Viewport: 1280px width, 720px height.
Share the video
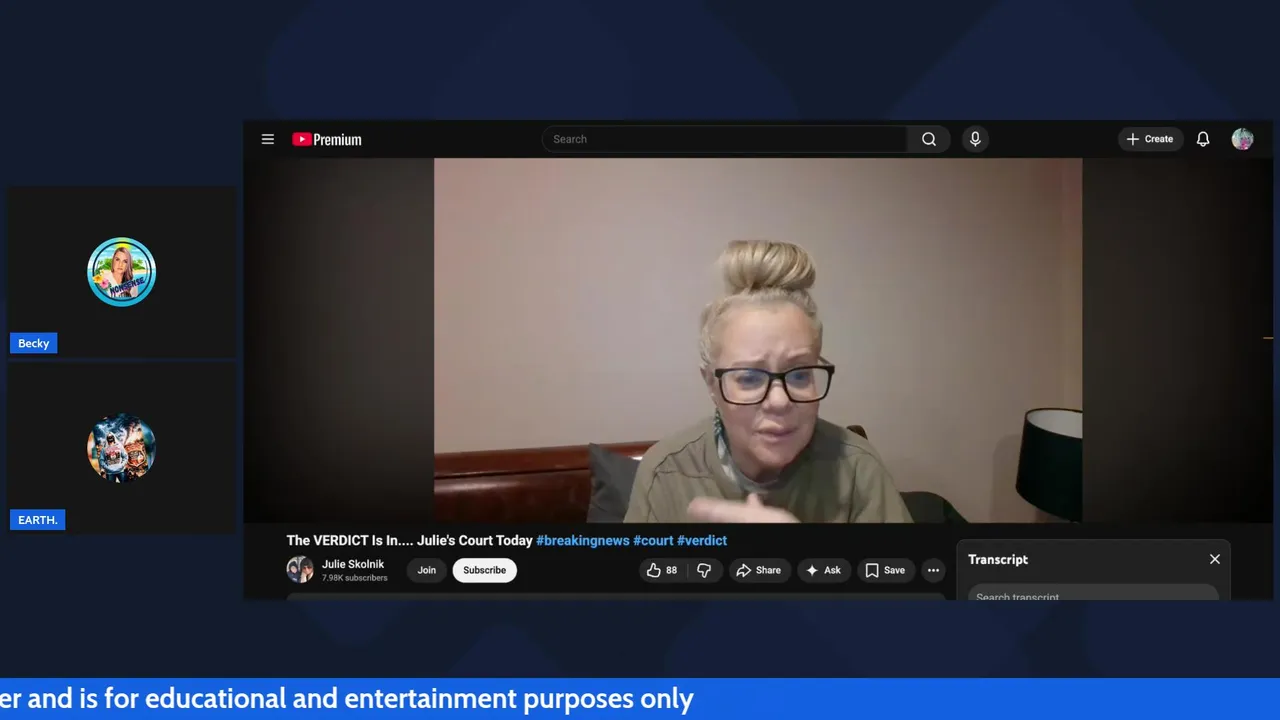pyautogui.click(x=759, y=570)
